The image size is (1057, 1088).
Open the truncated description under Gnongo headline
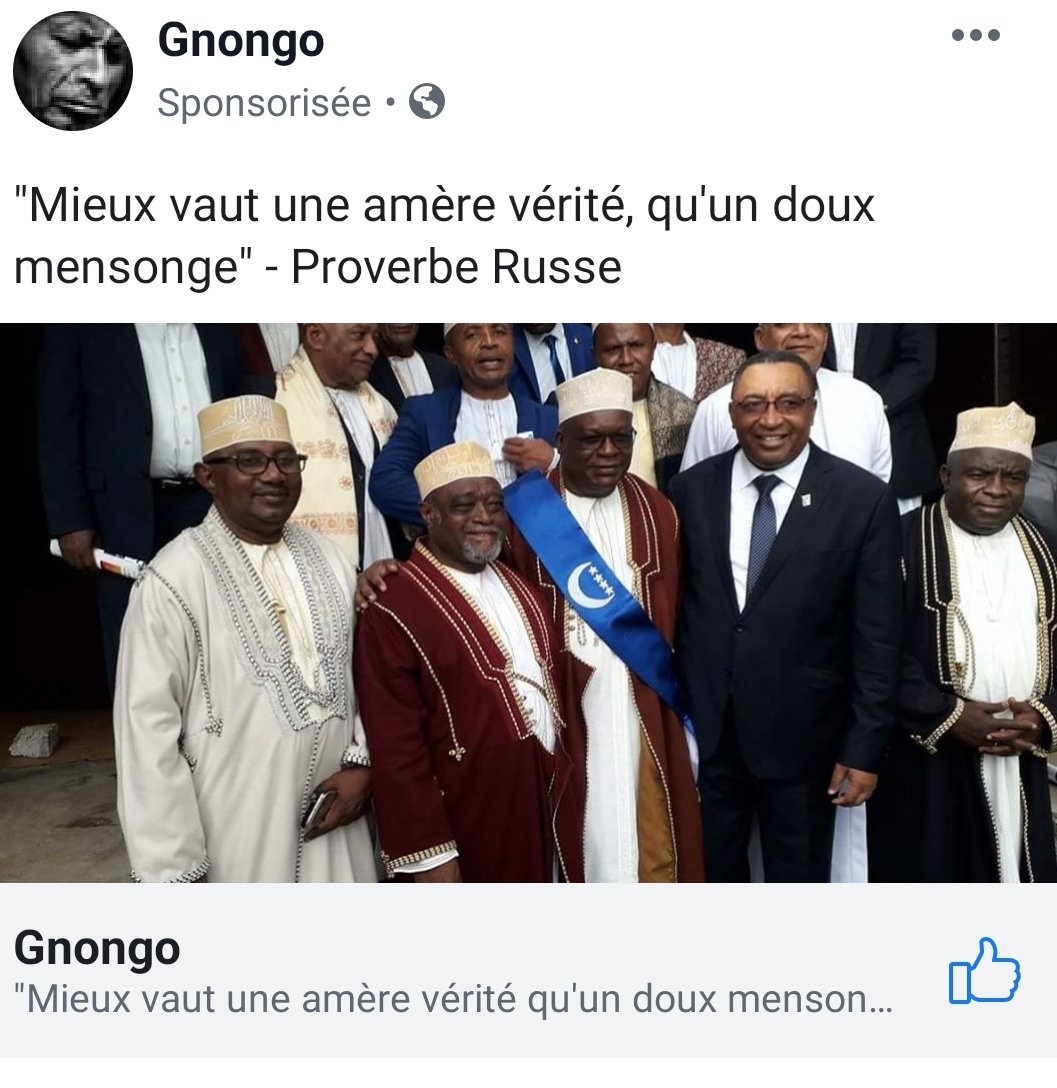click(453, 999)
